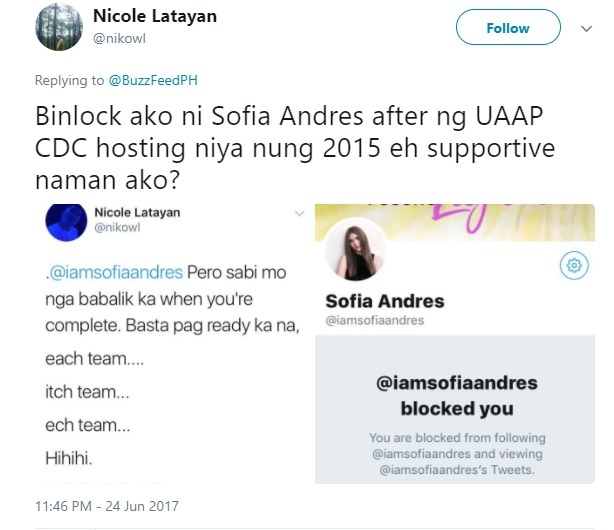Expand the embedded tweet's chevron menu
614x530 pixels.
(x=299, y=213)
